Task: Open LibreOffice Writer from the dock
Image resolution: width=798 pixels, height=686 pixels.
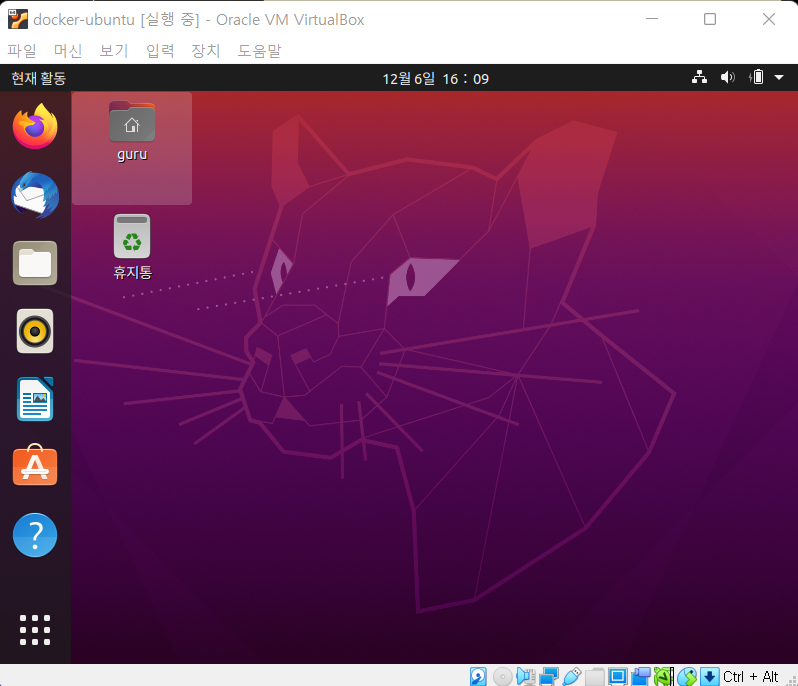Action: 35,399
